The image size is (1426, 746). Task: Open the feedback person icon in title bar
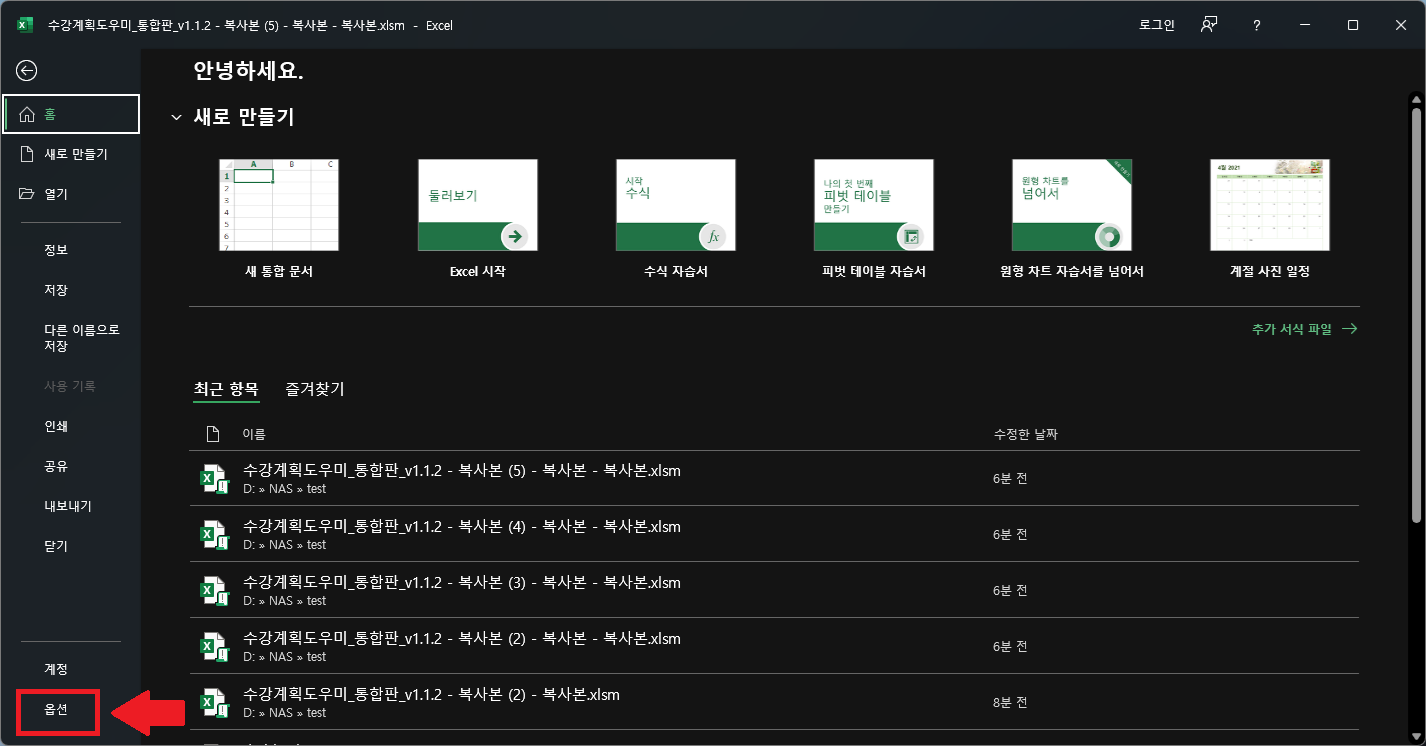click(1209, 25)
